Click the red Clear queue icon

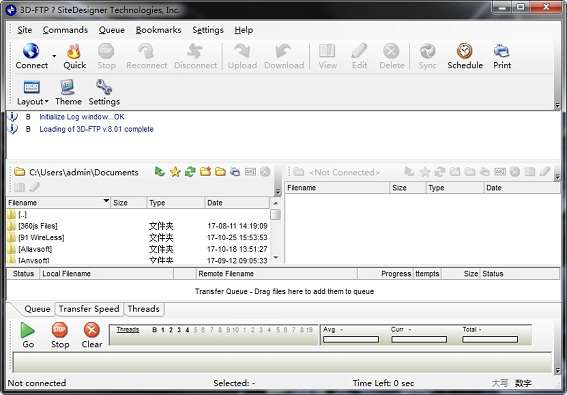coord(92,330)
